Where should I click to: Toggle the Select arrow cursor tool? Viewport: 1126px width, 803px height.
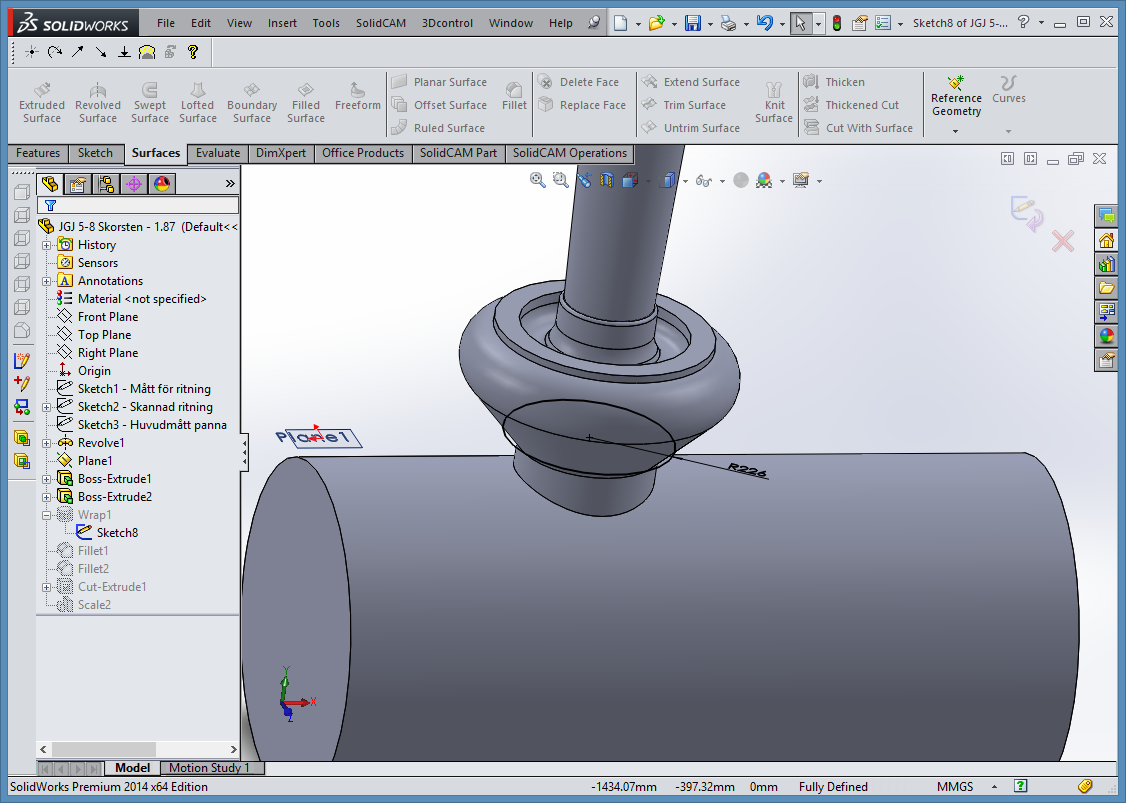[800, 23]
